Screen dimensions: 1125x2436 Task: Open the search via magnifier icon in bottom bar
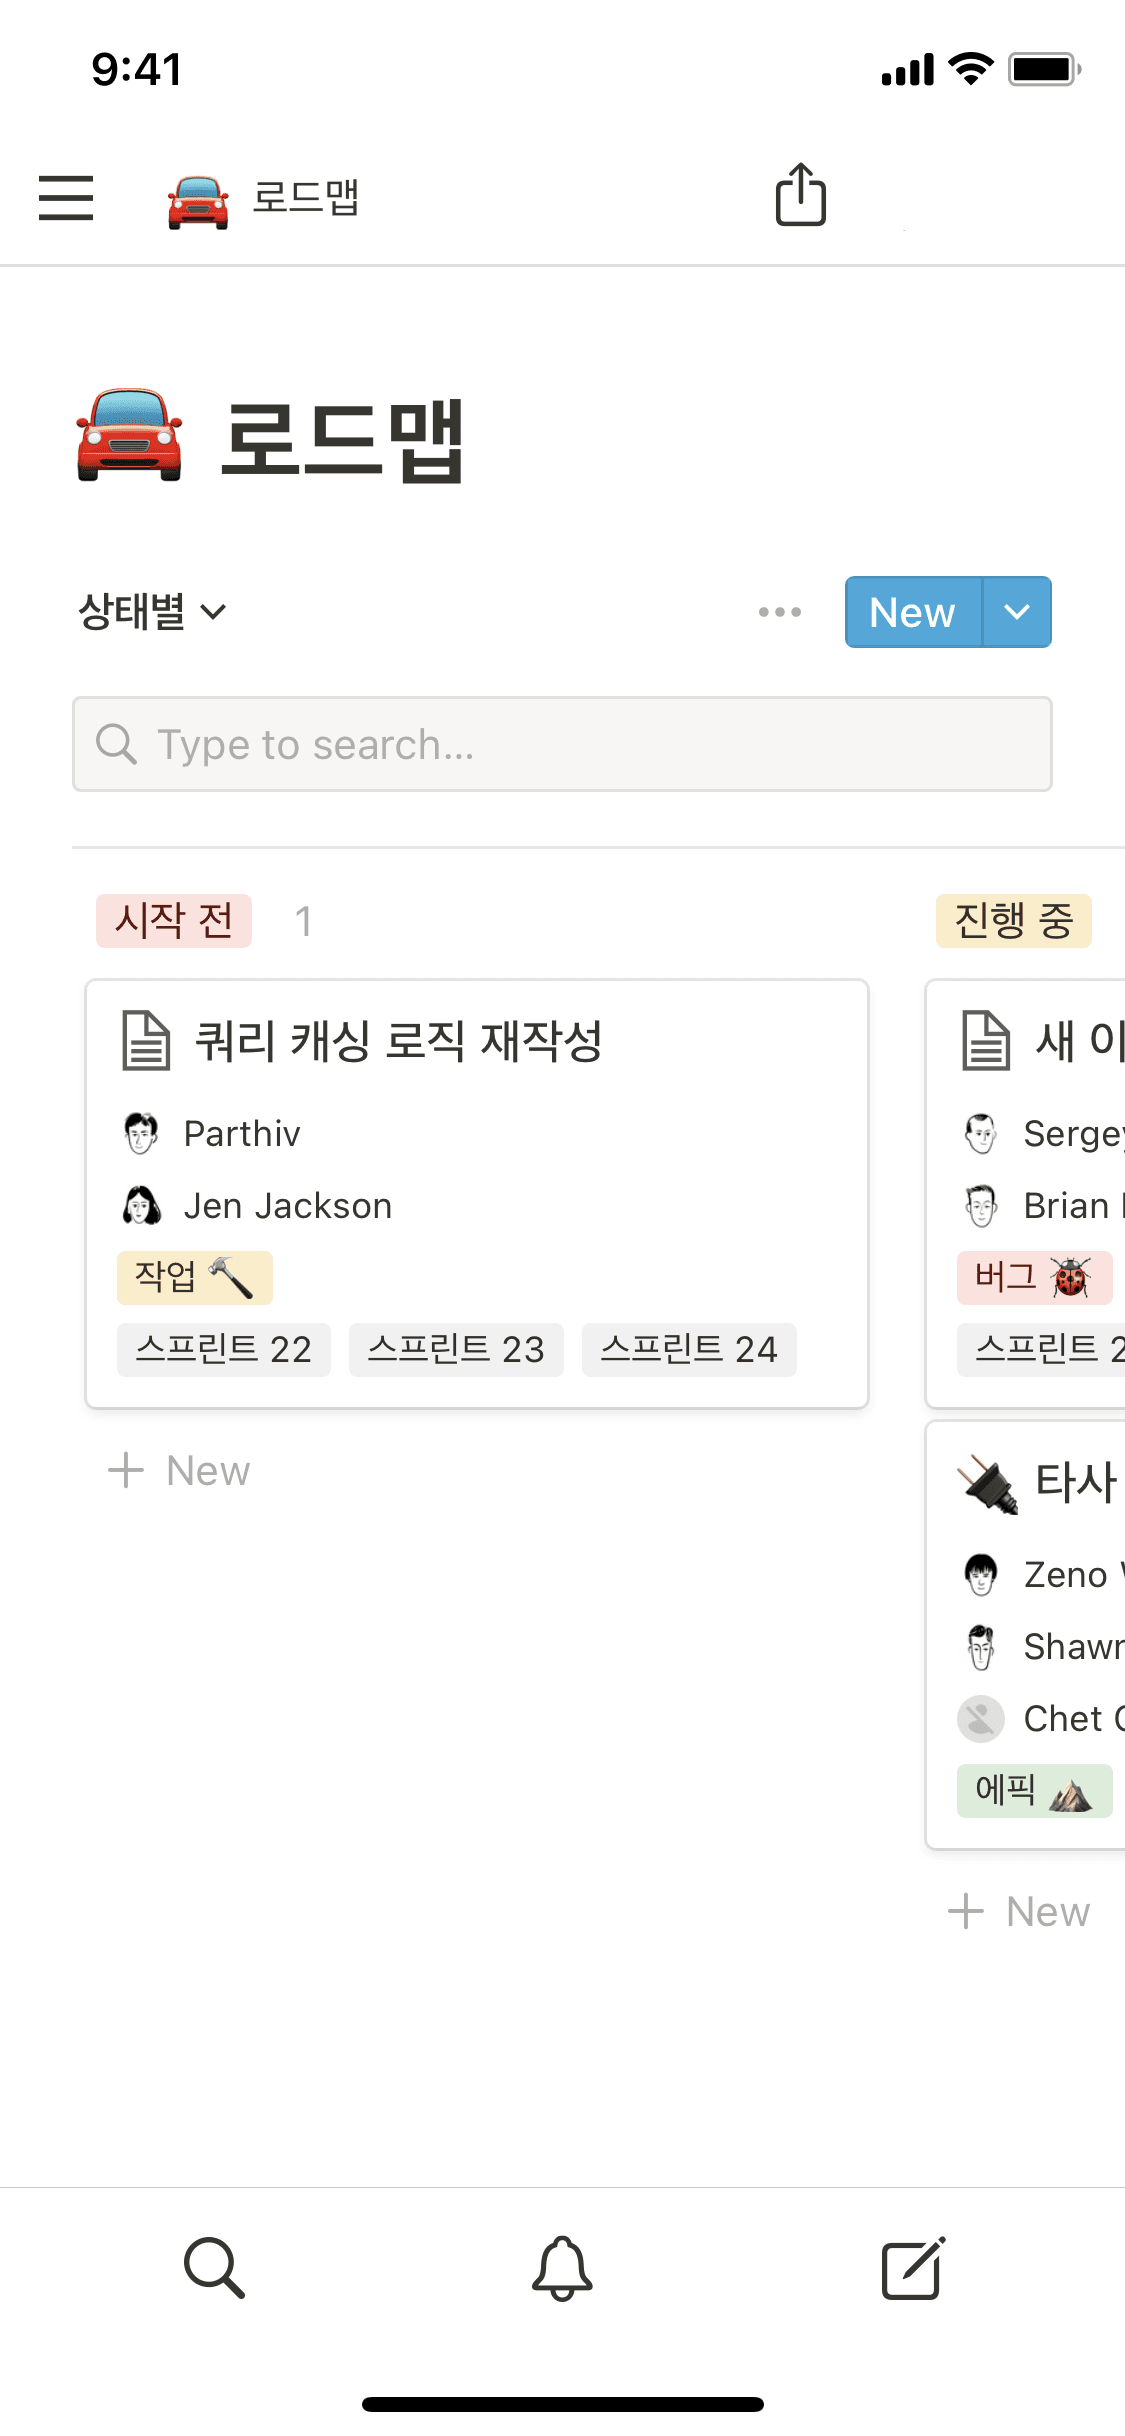coord(213,2268)
